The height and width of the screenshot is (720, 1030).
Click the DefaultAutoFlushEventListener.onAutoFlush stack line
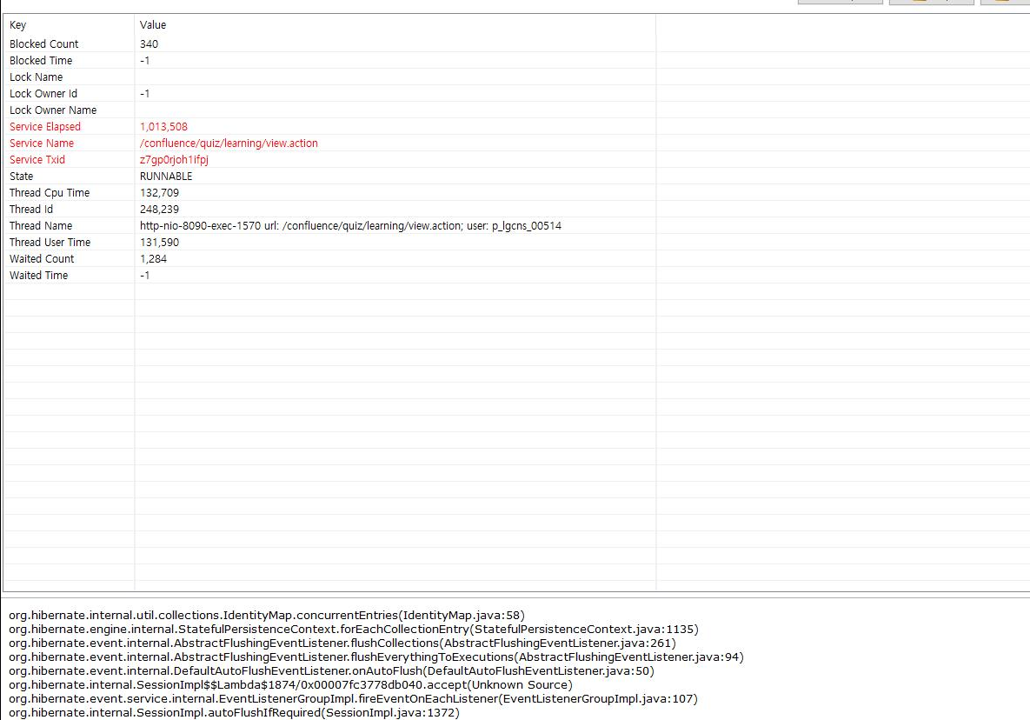(332, 671)
